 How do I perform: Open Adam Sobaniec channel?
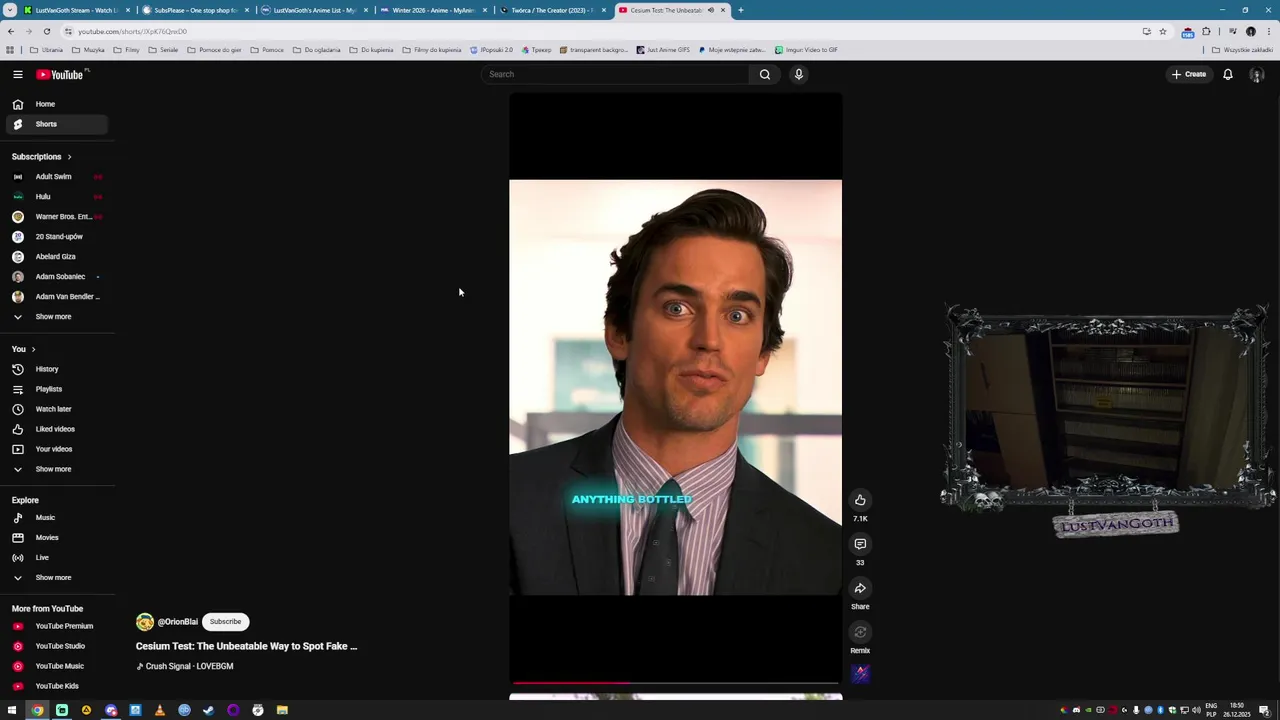pyautogui.click(x=59, y=277)
